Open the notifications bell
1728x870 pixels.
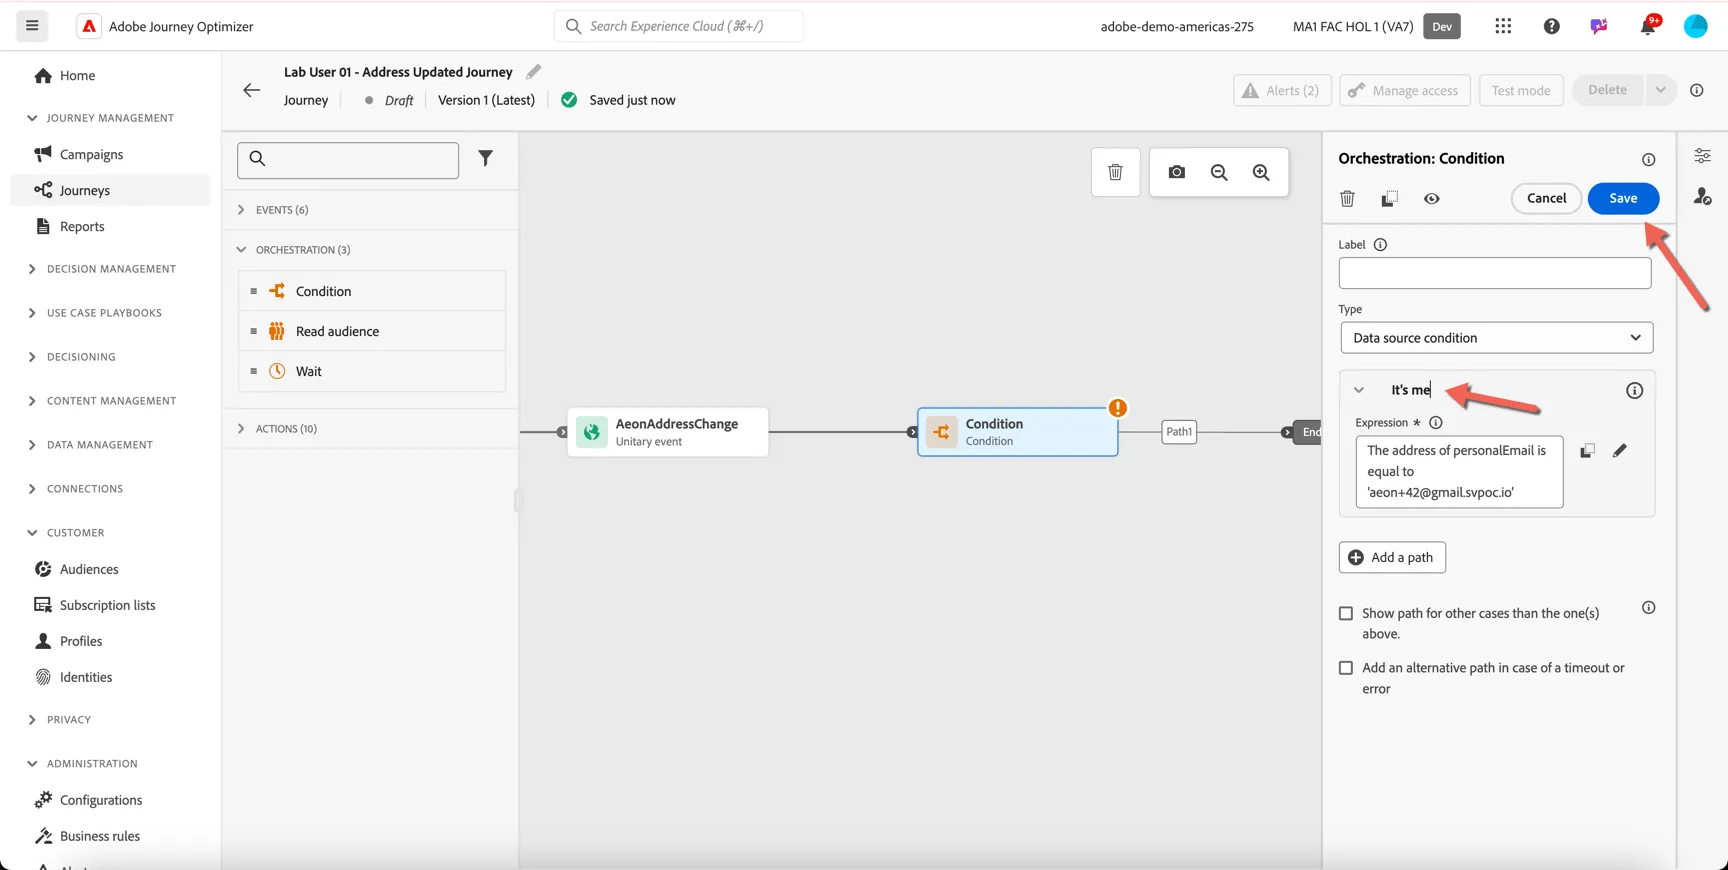click(x=1648, y=26)
